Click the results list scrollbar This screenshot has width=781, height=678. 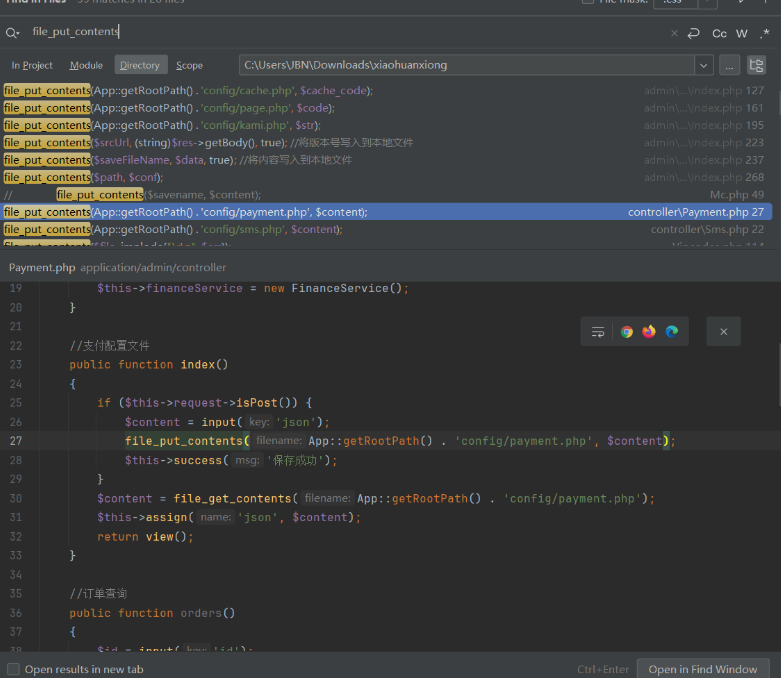(x=778, y=102)
